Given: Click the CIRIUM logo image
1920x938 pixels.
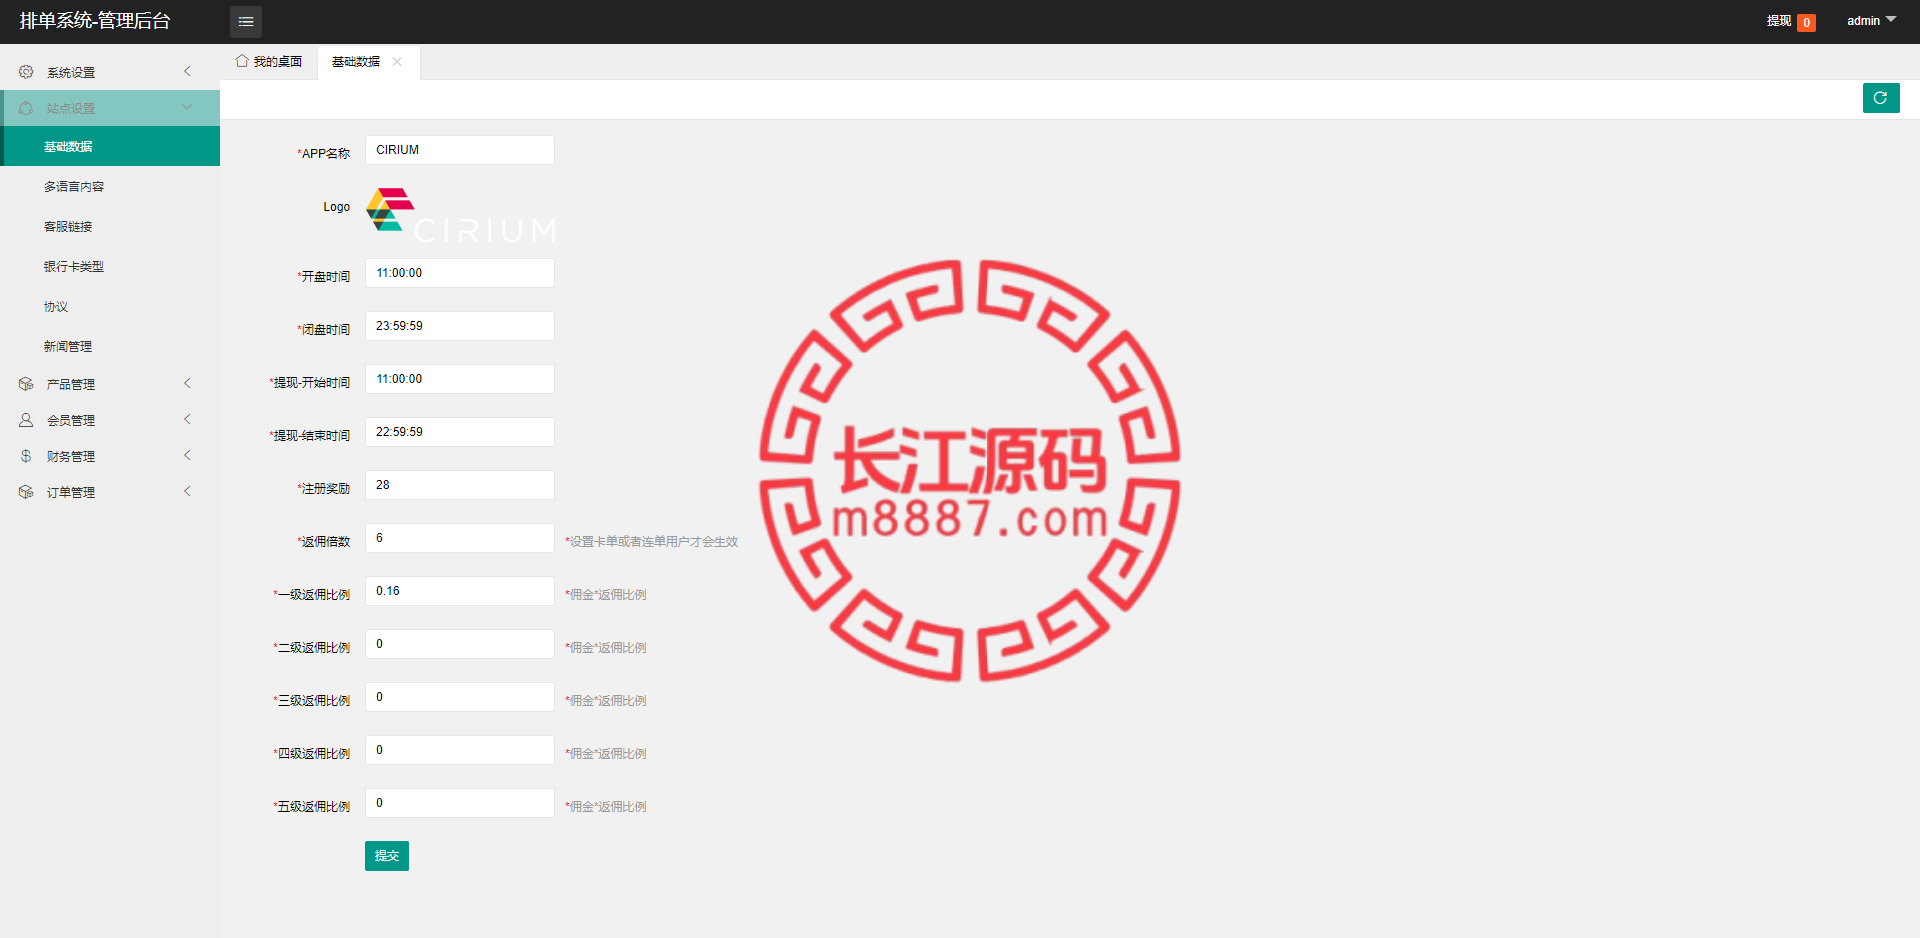Looking at the screenshot, I should point(460,214).
